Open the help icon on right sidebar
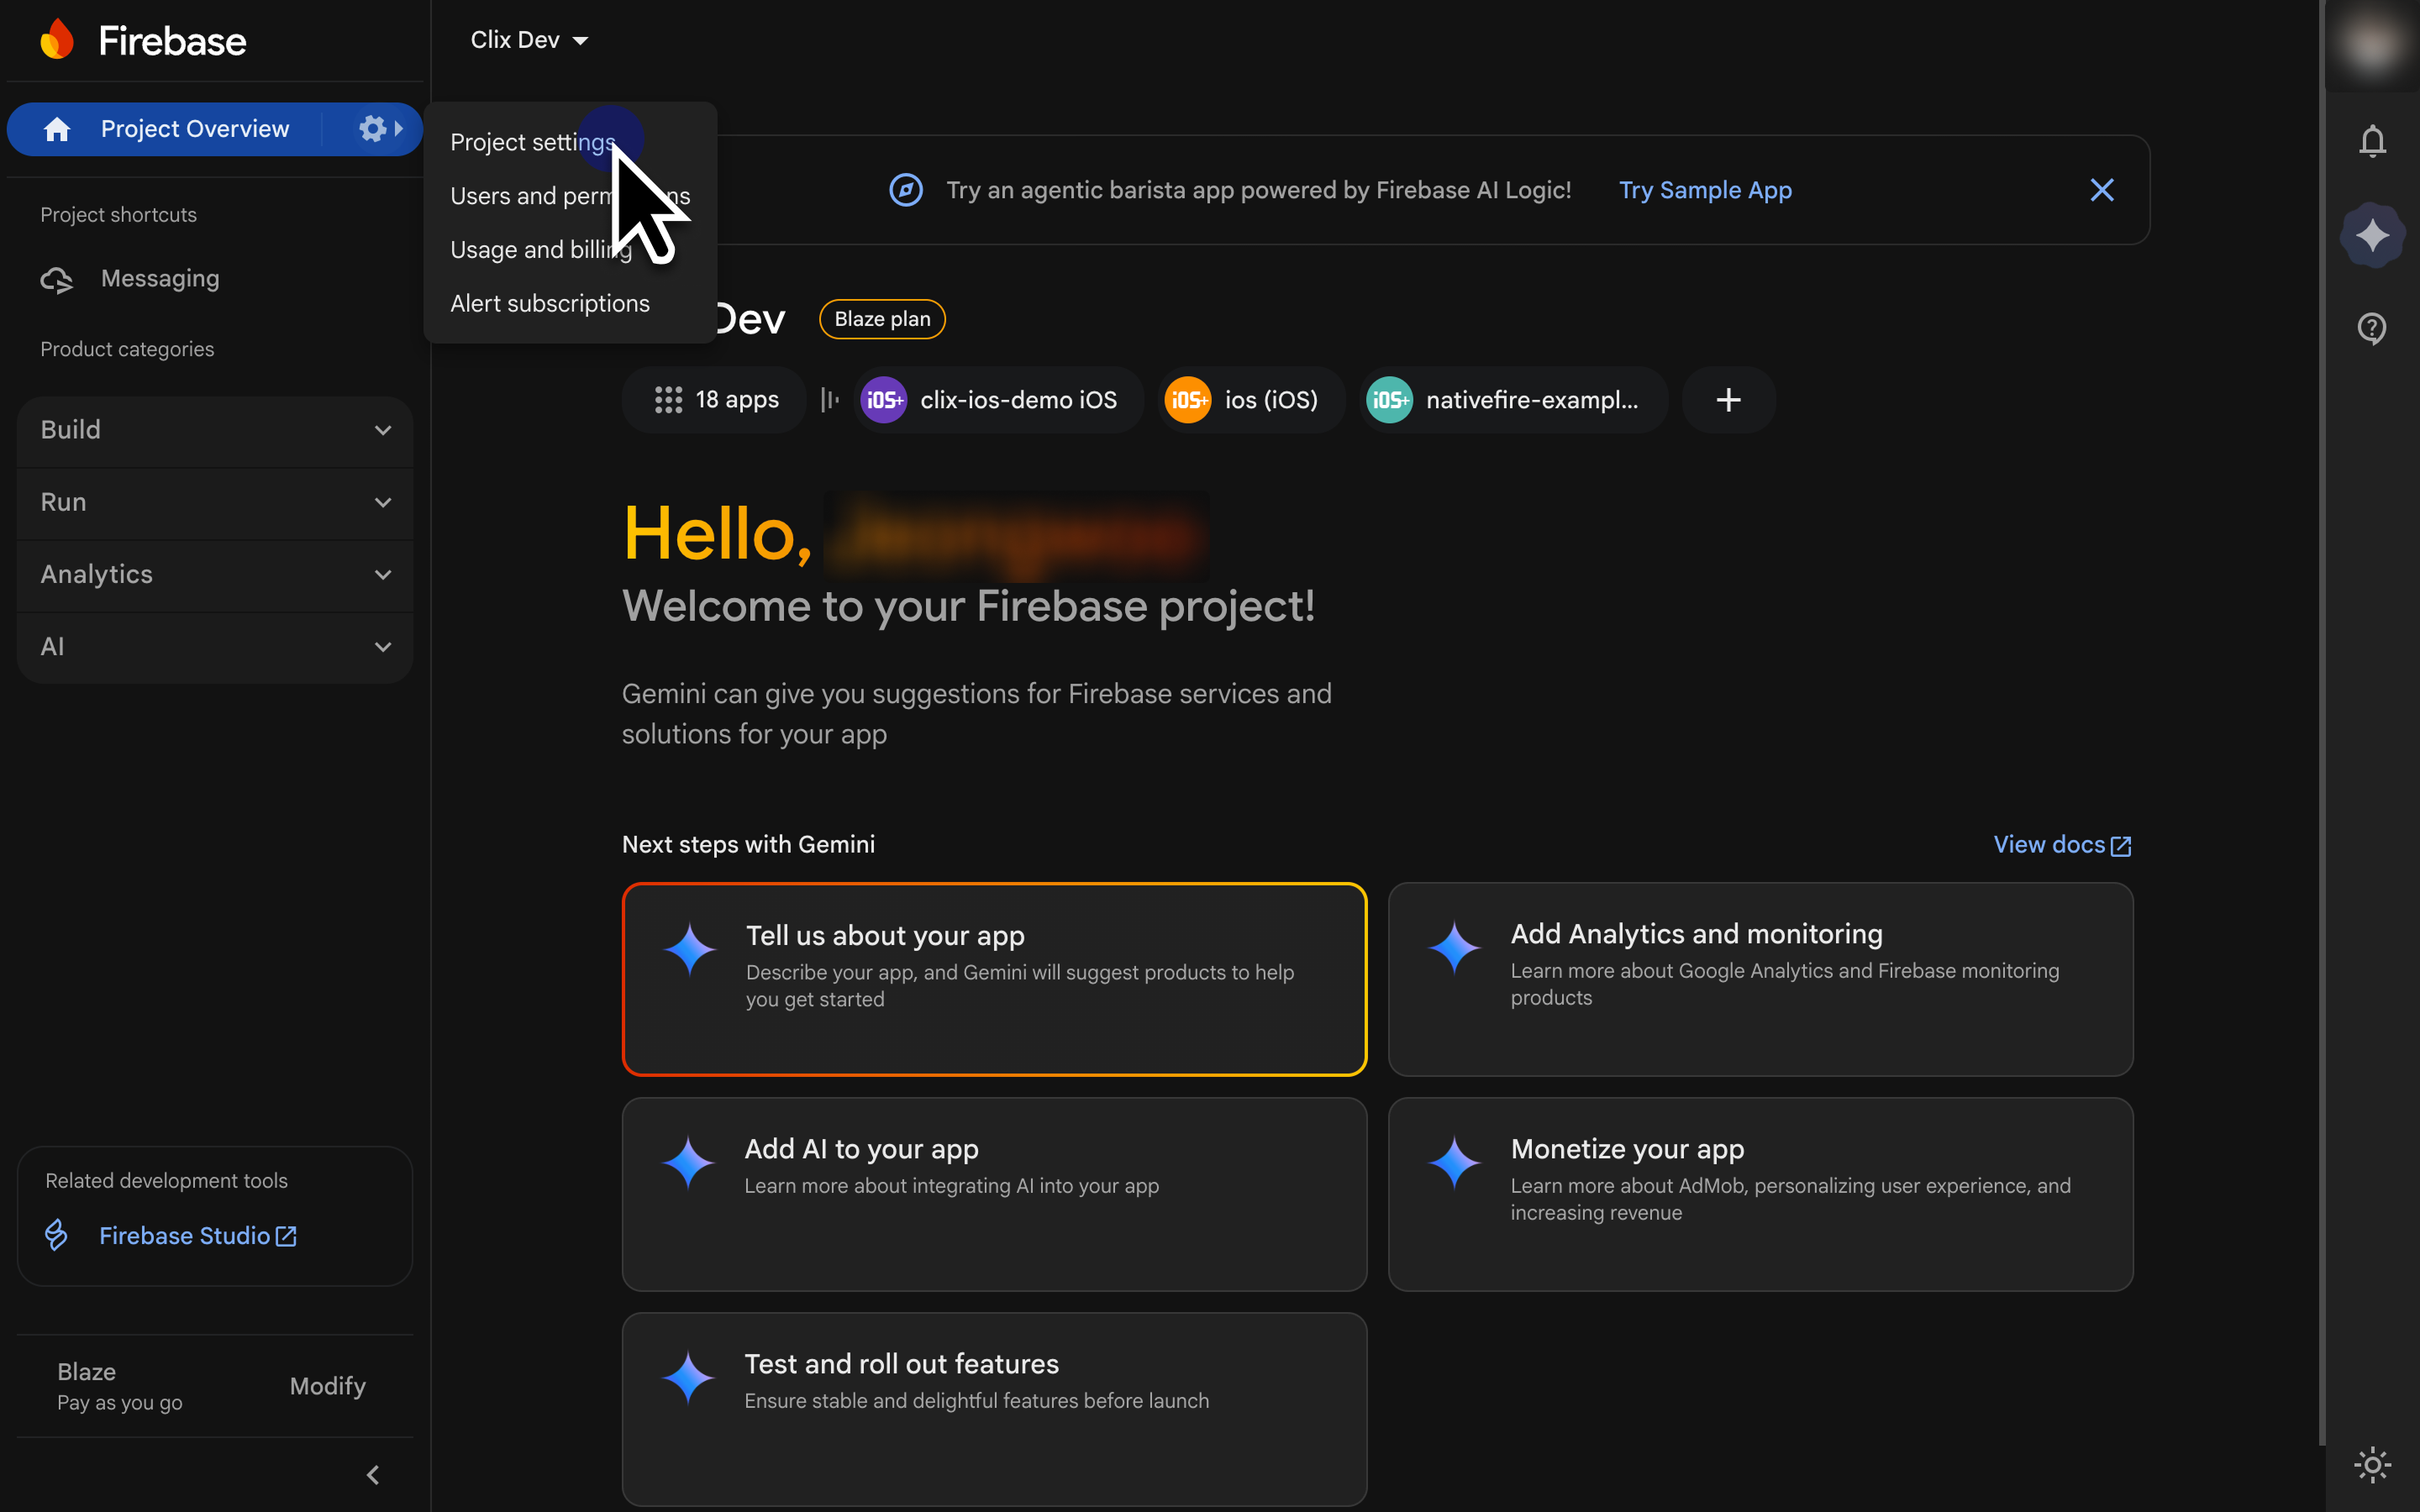 click(x=2372, y=328)
